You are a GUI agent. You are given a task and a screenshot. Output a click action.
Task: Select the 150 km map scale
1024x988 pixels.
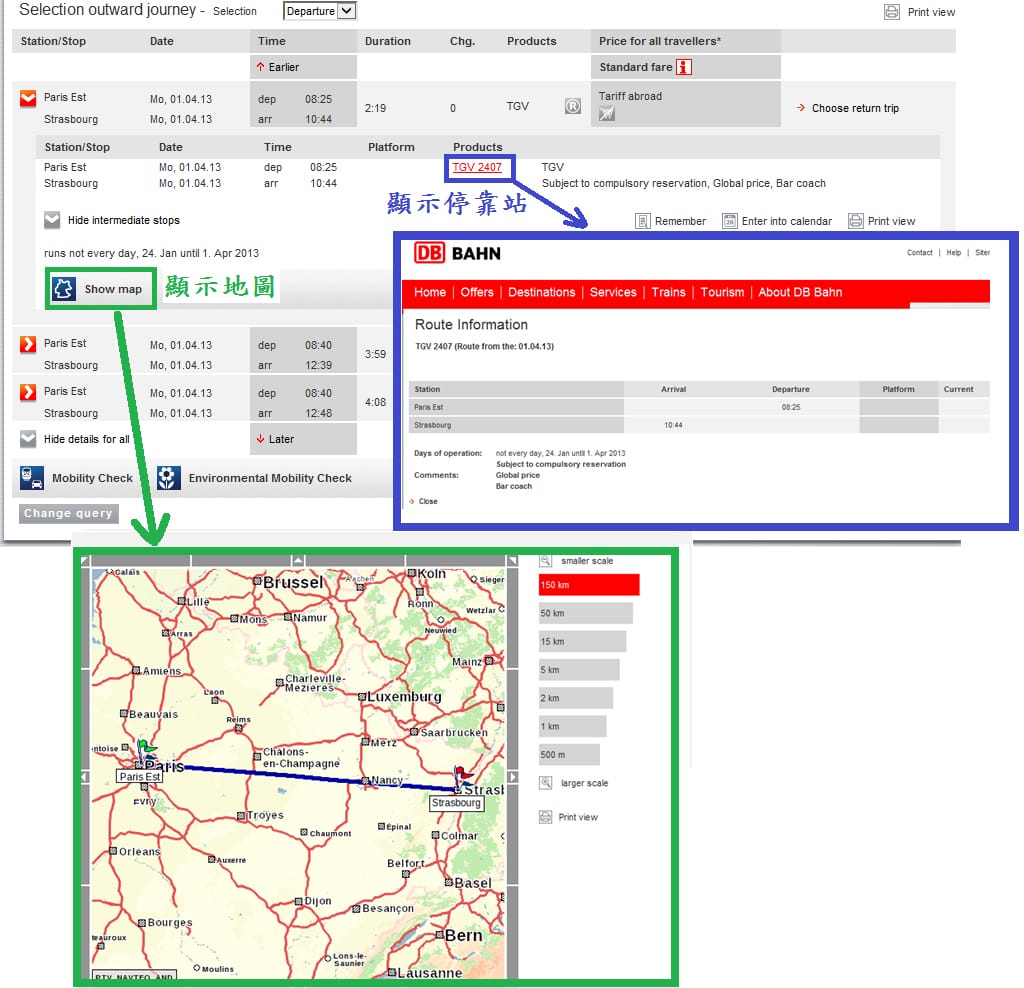click(x=588, y=584)
